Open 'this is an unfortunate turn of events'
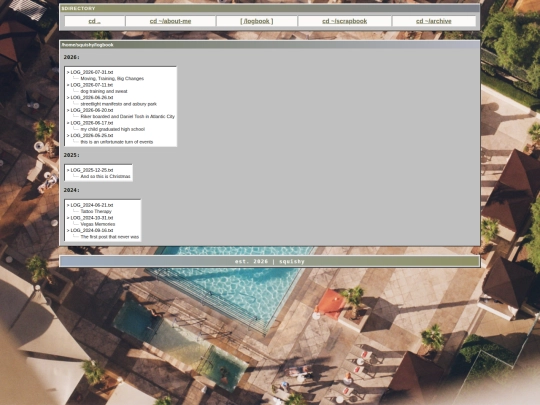 point(117,142)
